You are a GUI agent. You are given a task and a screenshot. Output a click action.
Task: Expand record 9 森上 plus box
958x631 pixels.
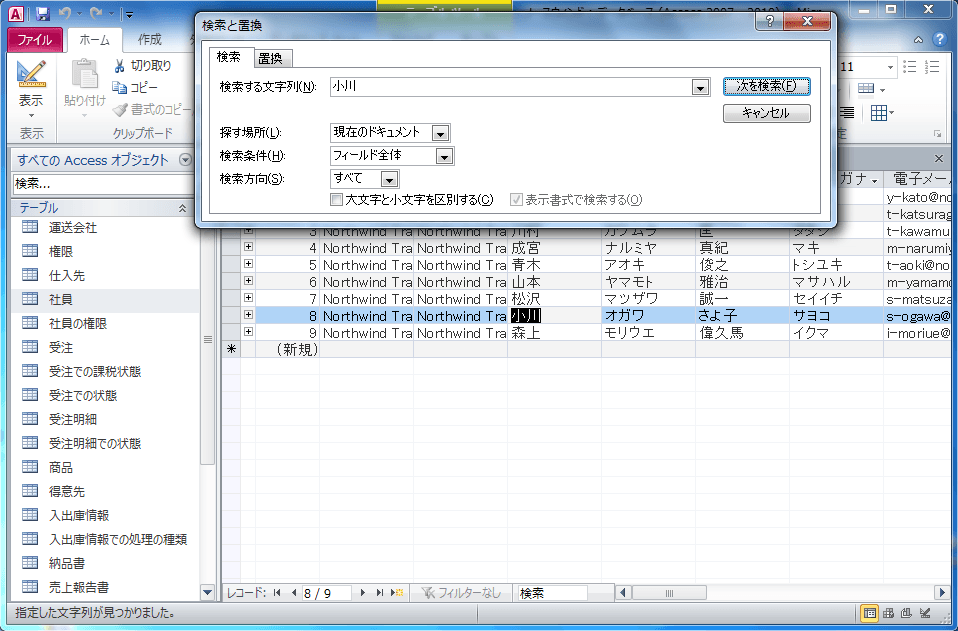[x=249, y=332]
